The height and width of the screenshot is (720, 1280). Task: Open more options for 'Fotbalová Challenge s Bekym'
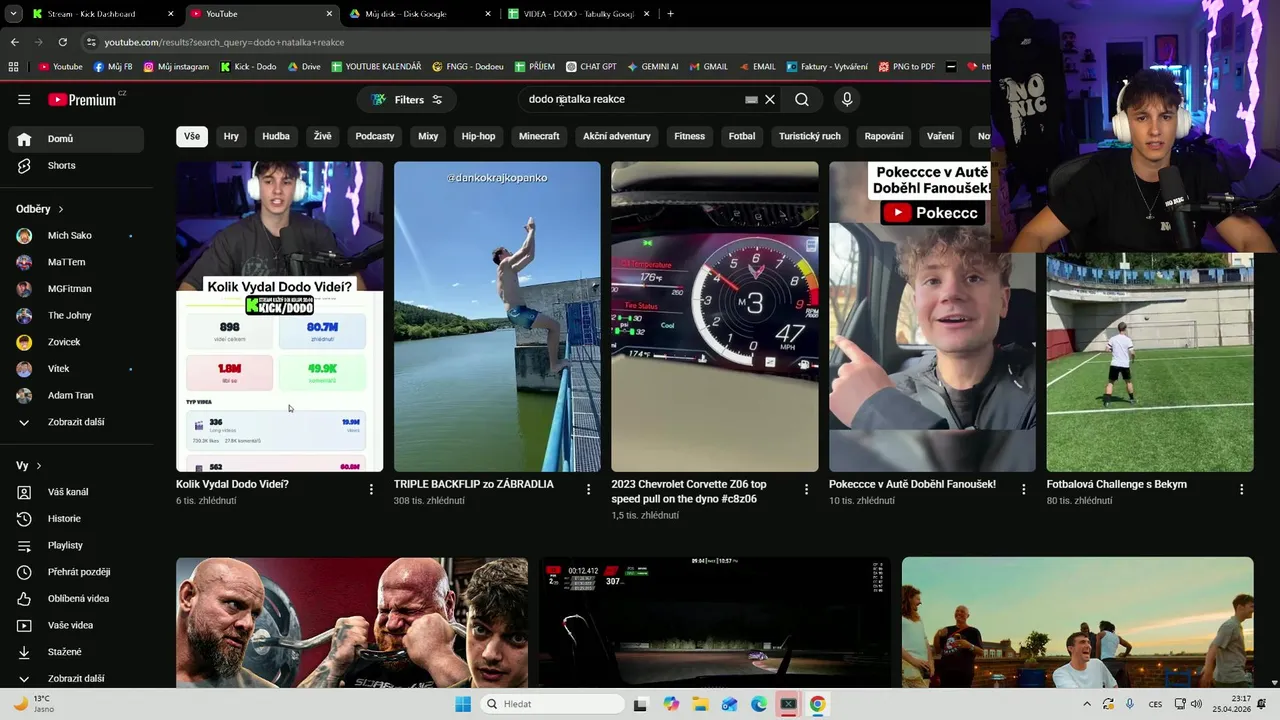[1241, 490]
